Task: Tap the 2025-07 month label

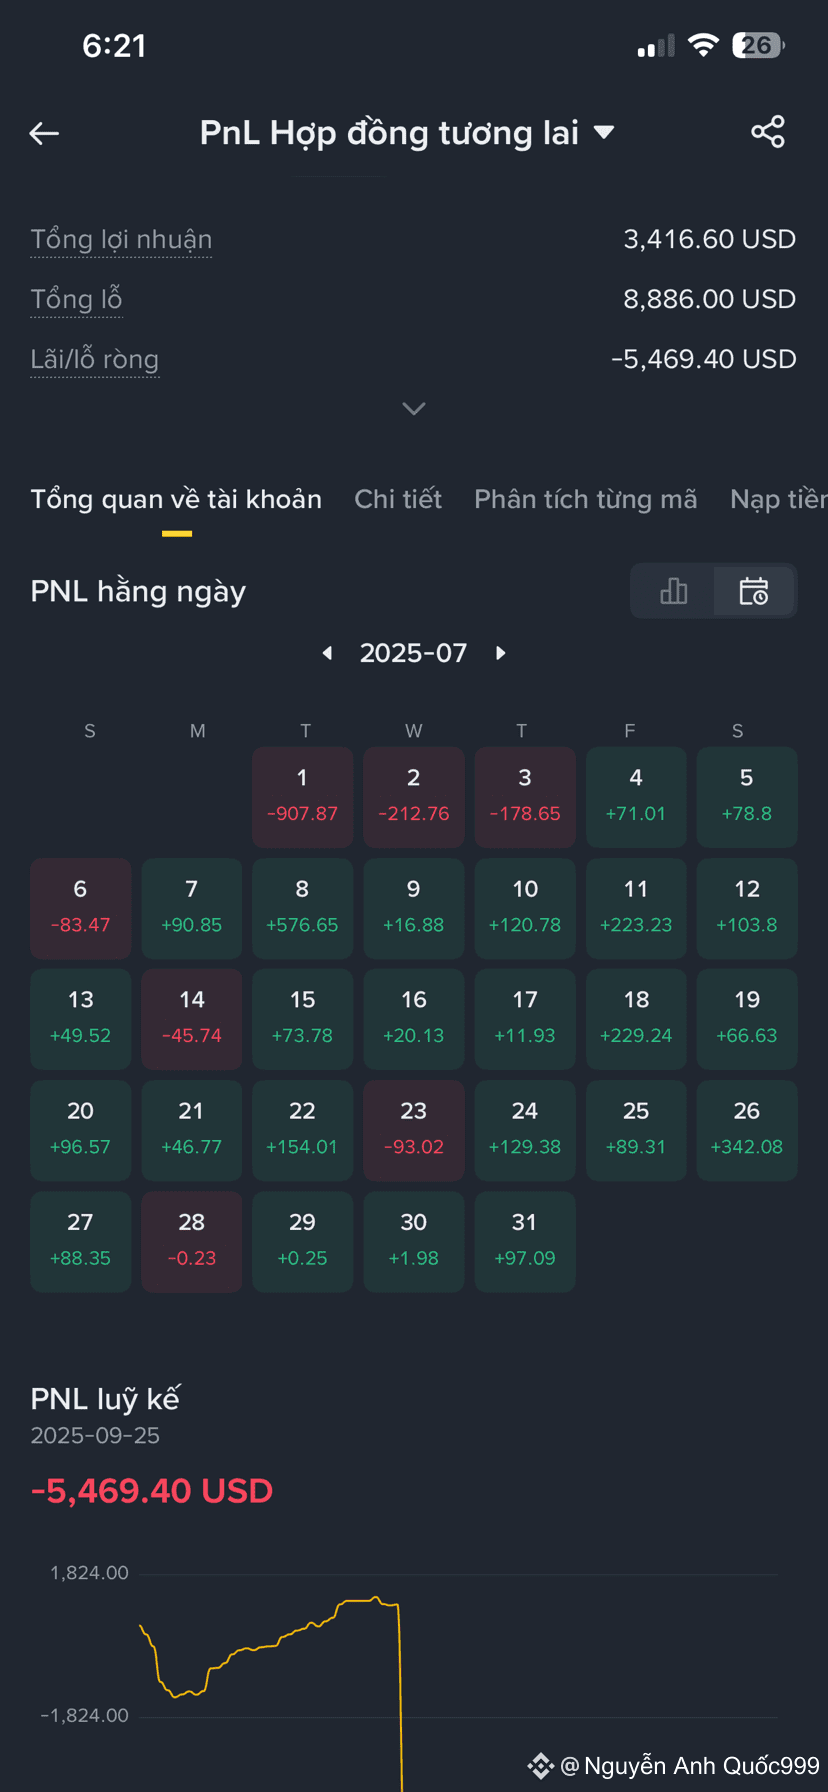Action: click(413, 653)
